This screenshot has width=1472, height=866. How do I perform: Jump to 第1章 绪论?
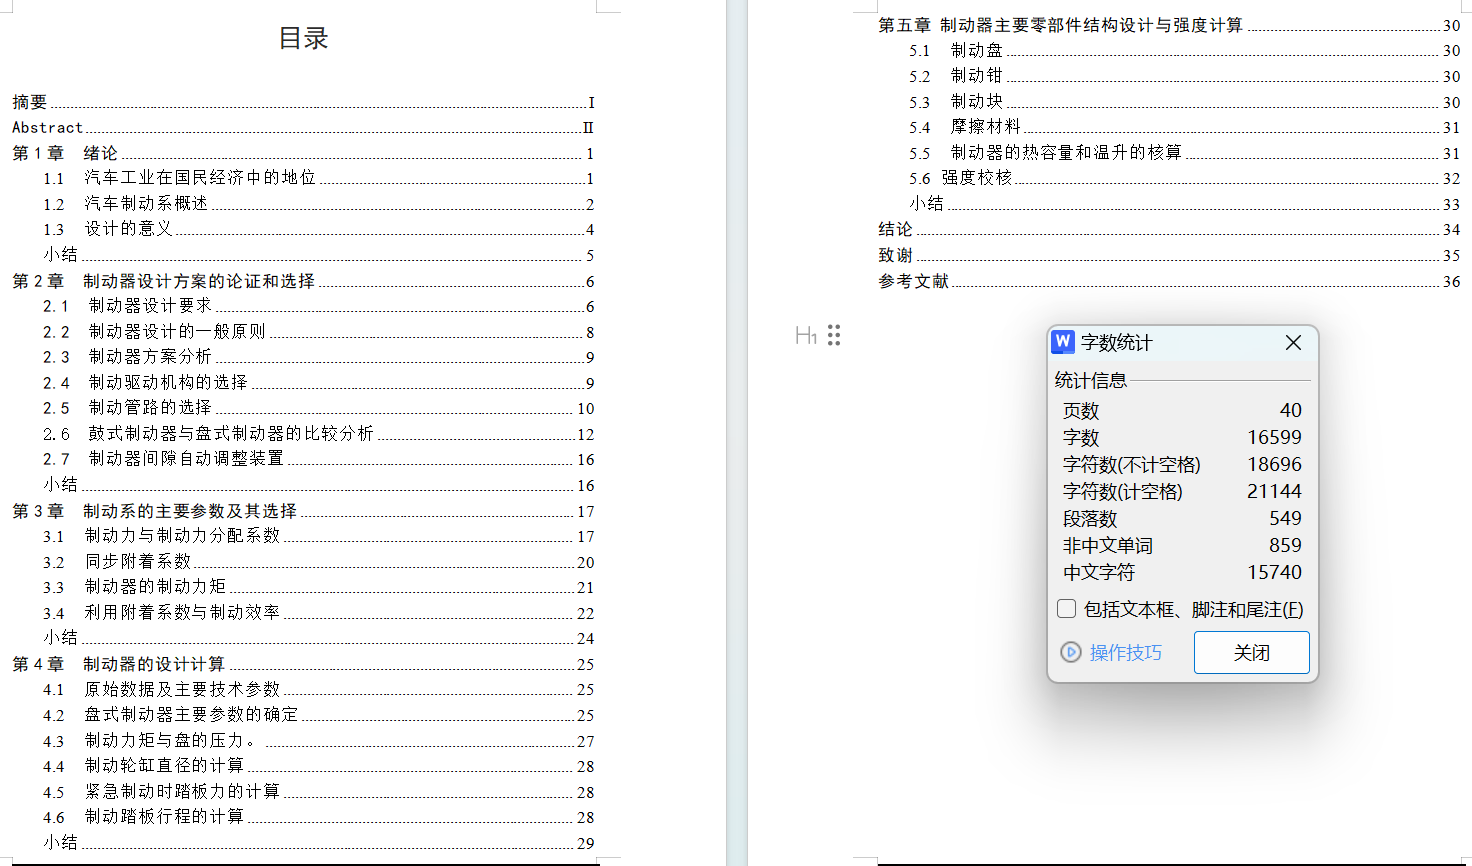point(303,153)
